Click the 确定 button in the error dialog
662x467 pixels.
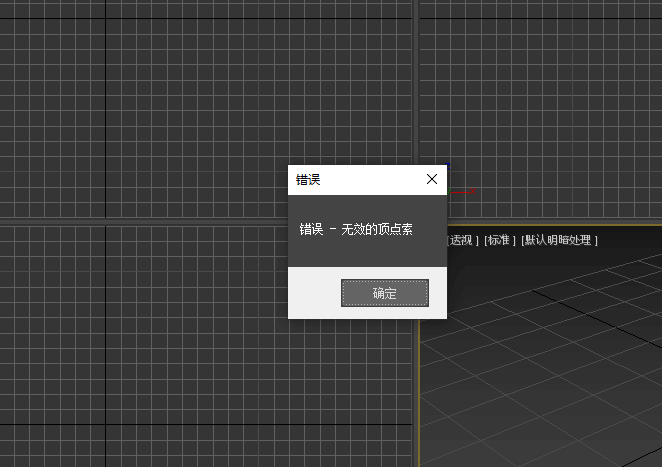click(385, 293)
